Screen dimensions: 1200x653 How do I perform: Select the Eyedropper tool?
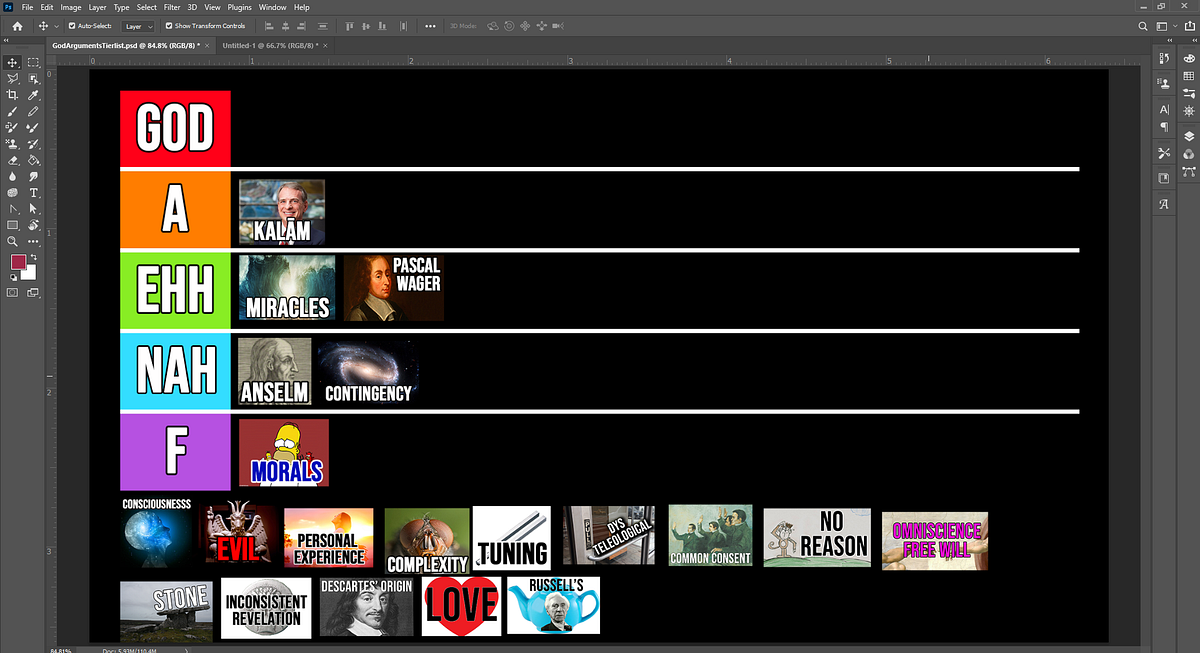[34, 95]
